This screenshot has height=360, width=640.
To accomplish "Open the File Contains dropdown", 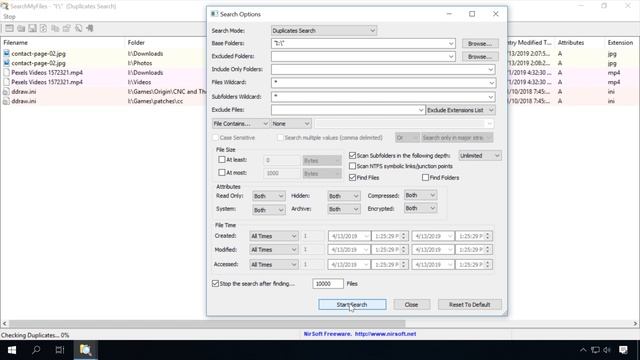I will pos(240,124).
